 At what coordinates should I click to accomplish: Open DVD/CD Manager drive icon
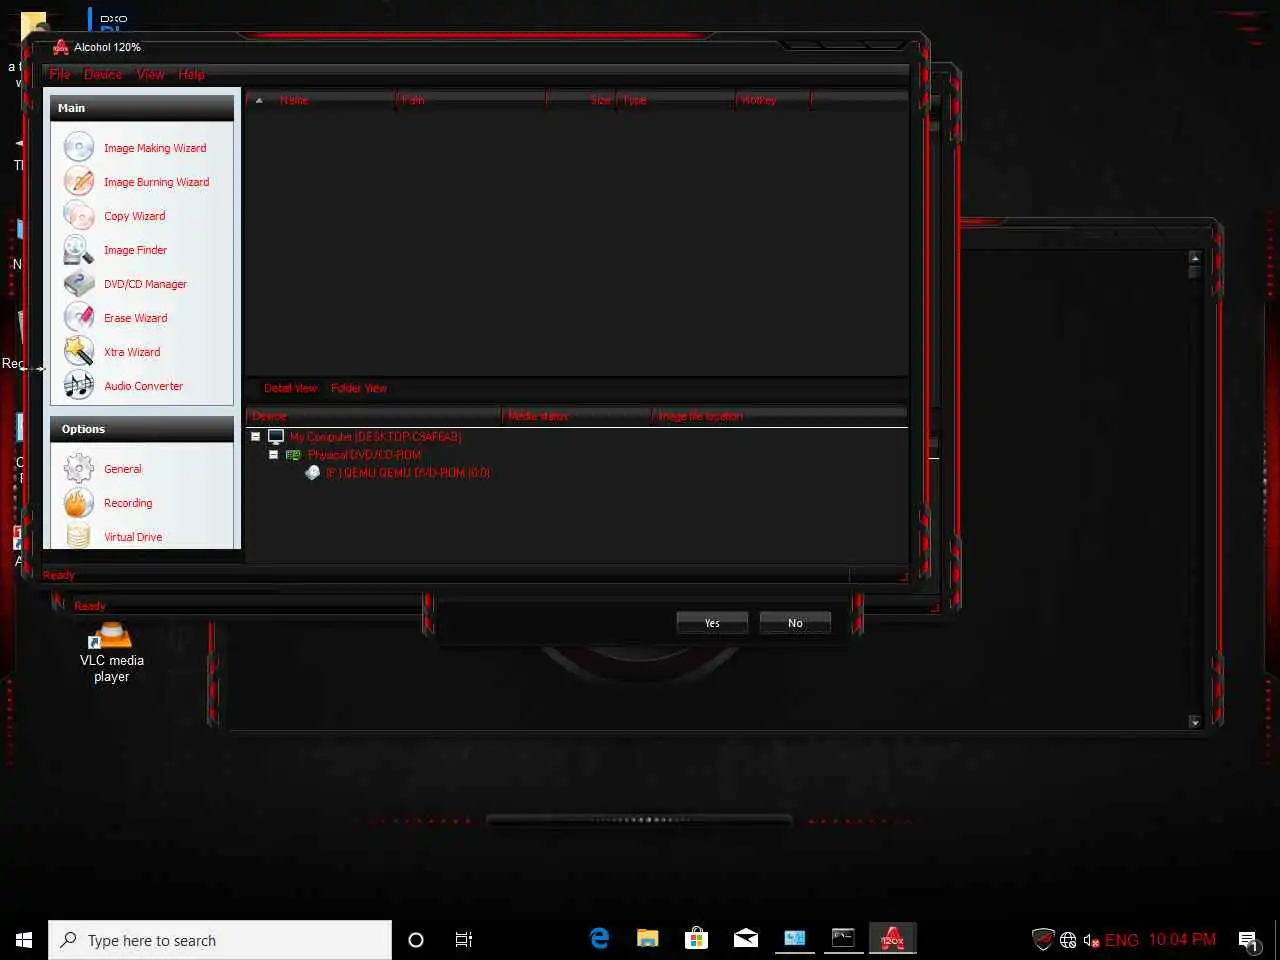click(79, 283)
